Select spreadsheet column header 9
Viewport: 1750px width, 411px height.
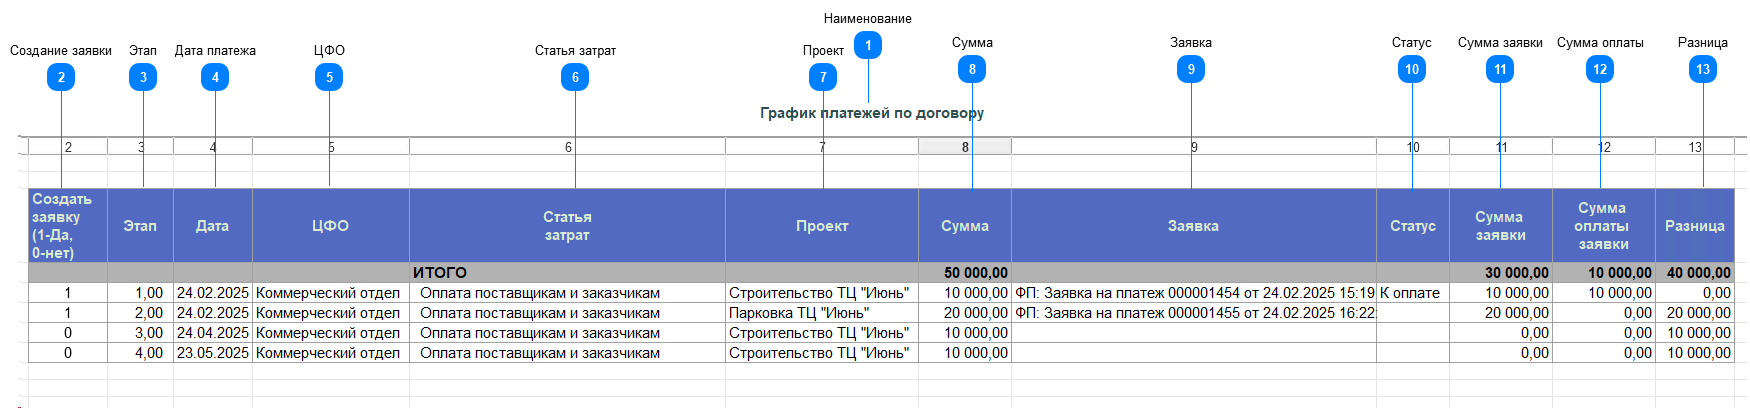tap(1194, 147)
